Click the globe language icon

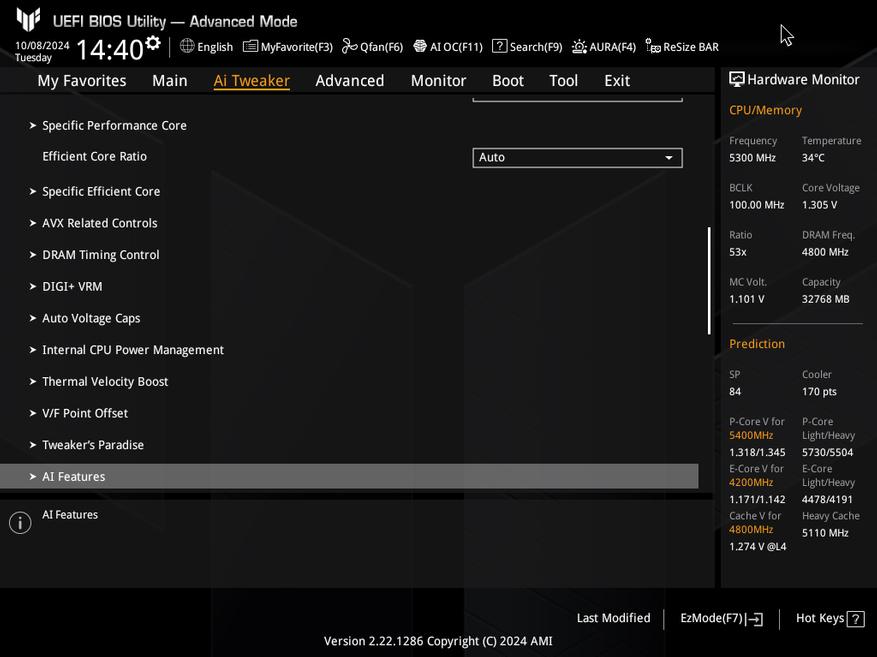tap(187, 46)
